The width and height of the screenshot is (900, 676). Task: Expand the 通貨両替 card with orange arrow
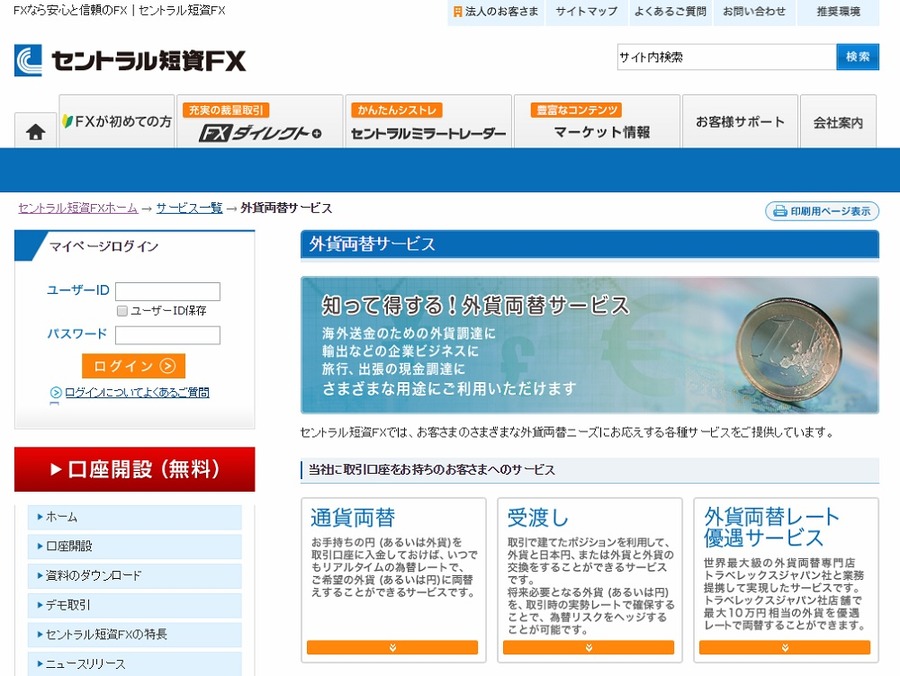[x=393, y=647]
